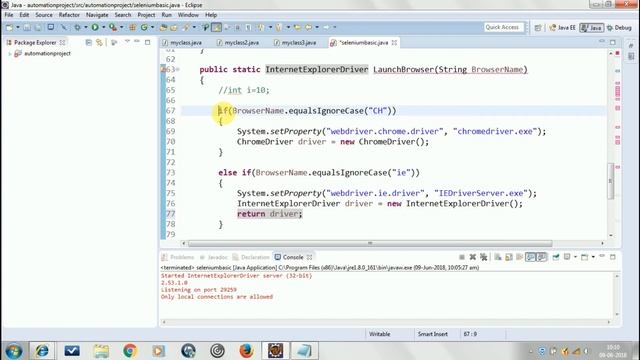Screen dimensions: 640x360
Task: Toggle Show Console When Standard Error Changes
Action: 542,257
